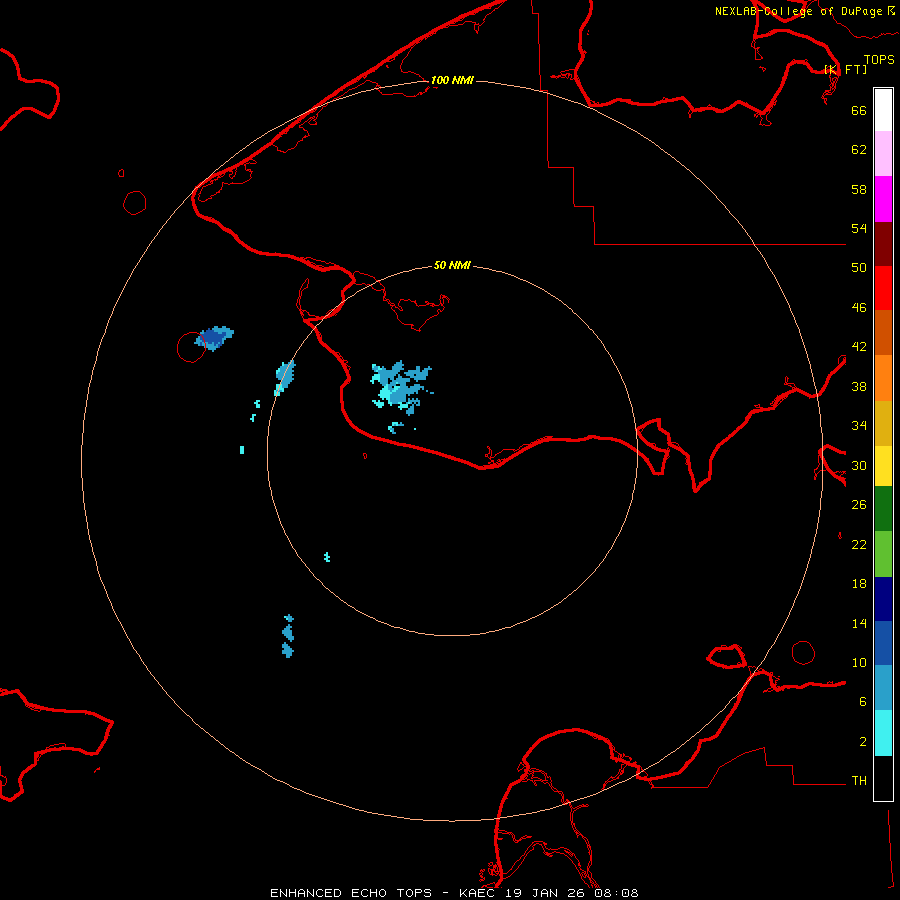Image resolution: width=900 pixels, height=900 pixels.
Task: Click the 50 NMI range ring label
Action: [x=452, y=265]
